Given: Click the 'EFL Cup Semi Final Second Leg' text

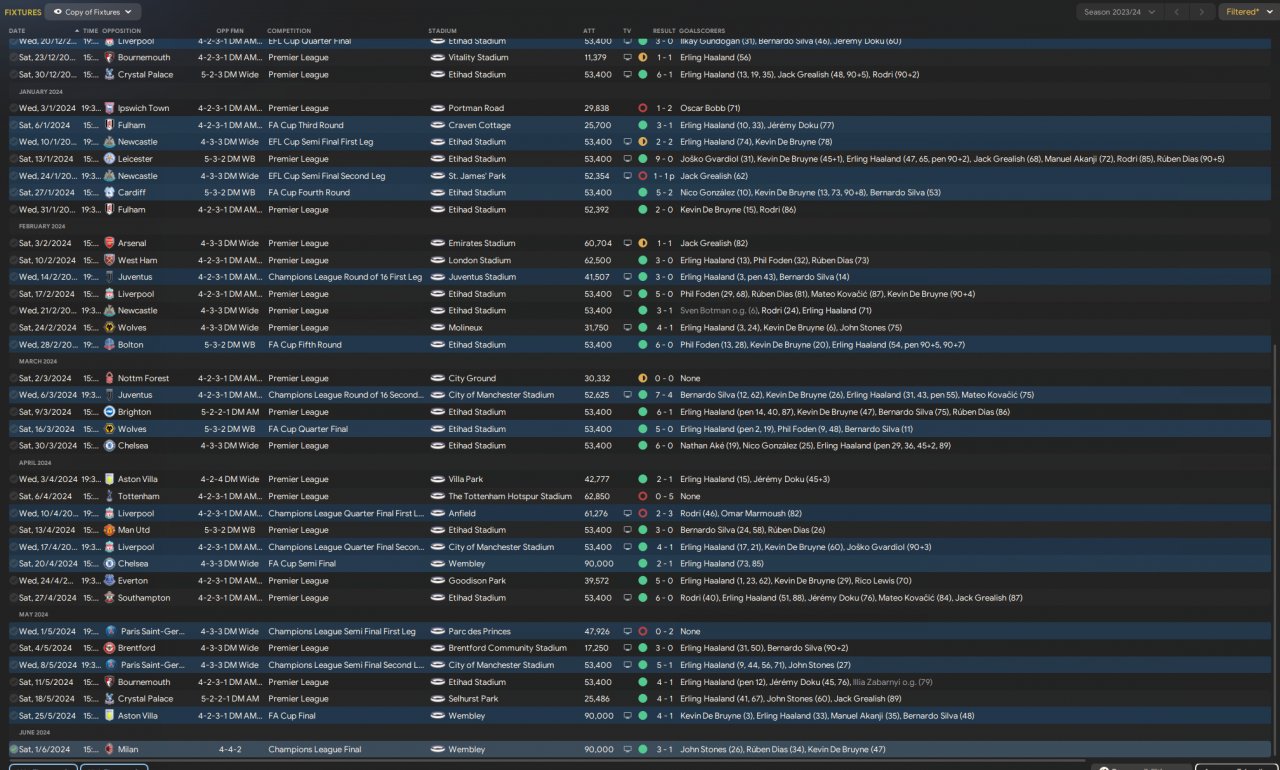Looking at the screenshot, I should (326, 176).
